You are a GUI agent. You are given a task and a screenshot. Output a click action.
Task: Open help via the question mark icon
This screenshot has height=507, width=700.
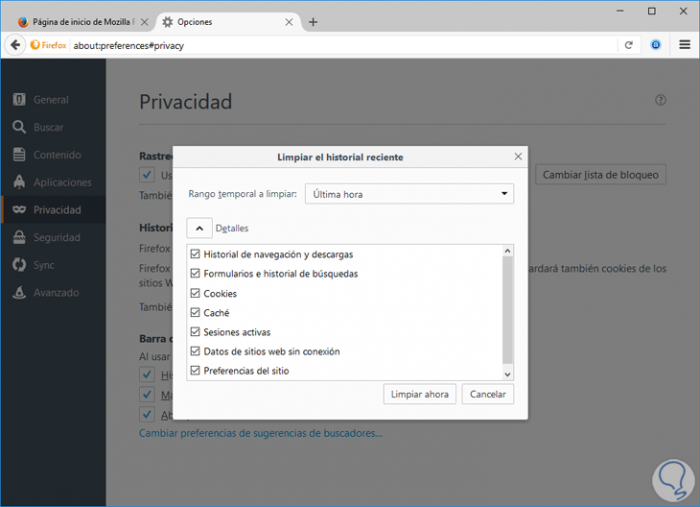point(660,100)
